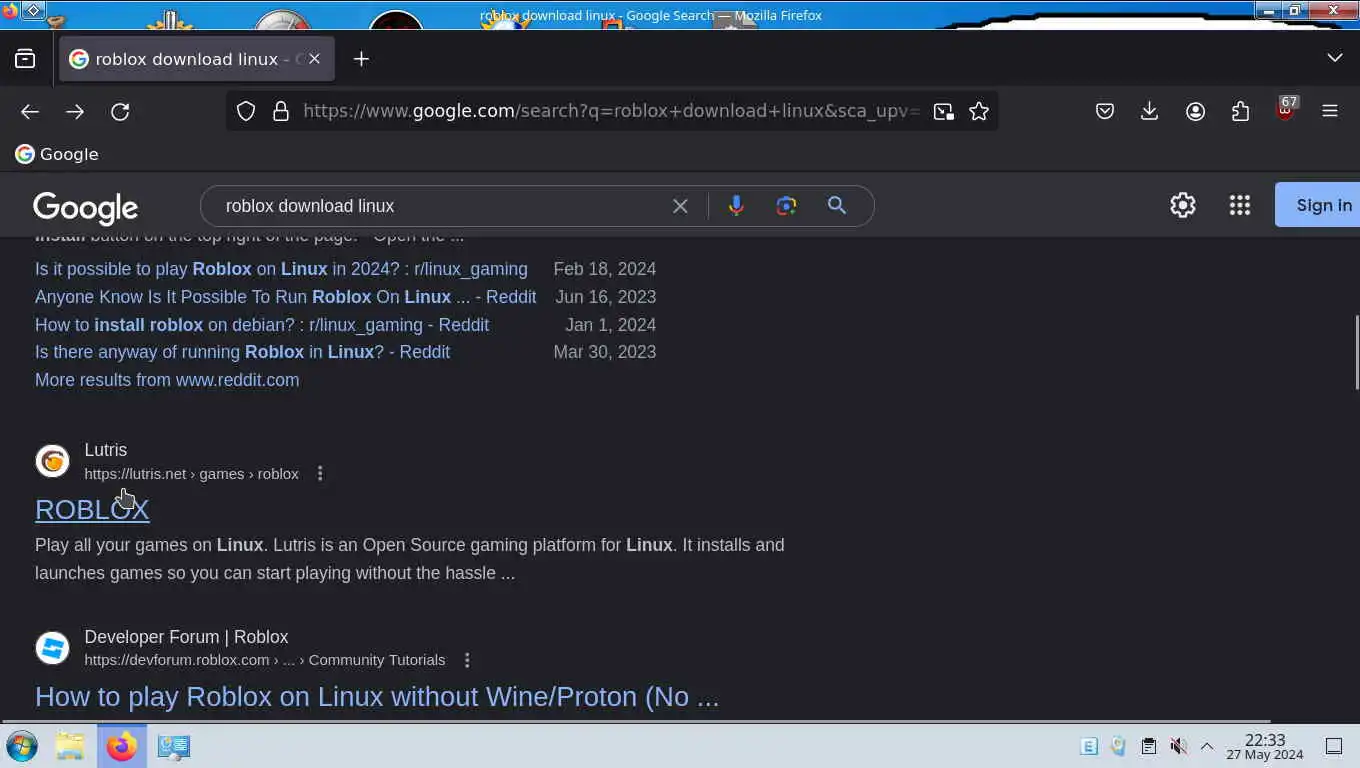1360x768 pixels.
Task: Open Pocket save icon
Action: [1105, 111]
